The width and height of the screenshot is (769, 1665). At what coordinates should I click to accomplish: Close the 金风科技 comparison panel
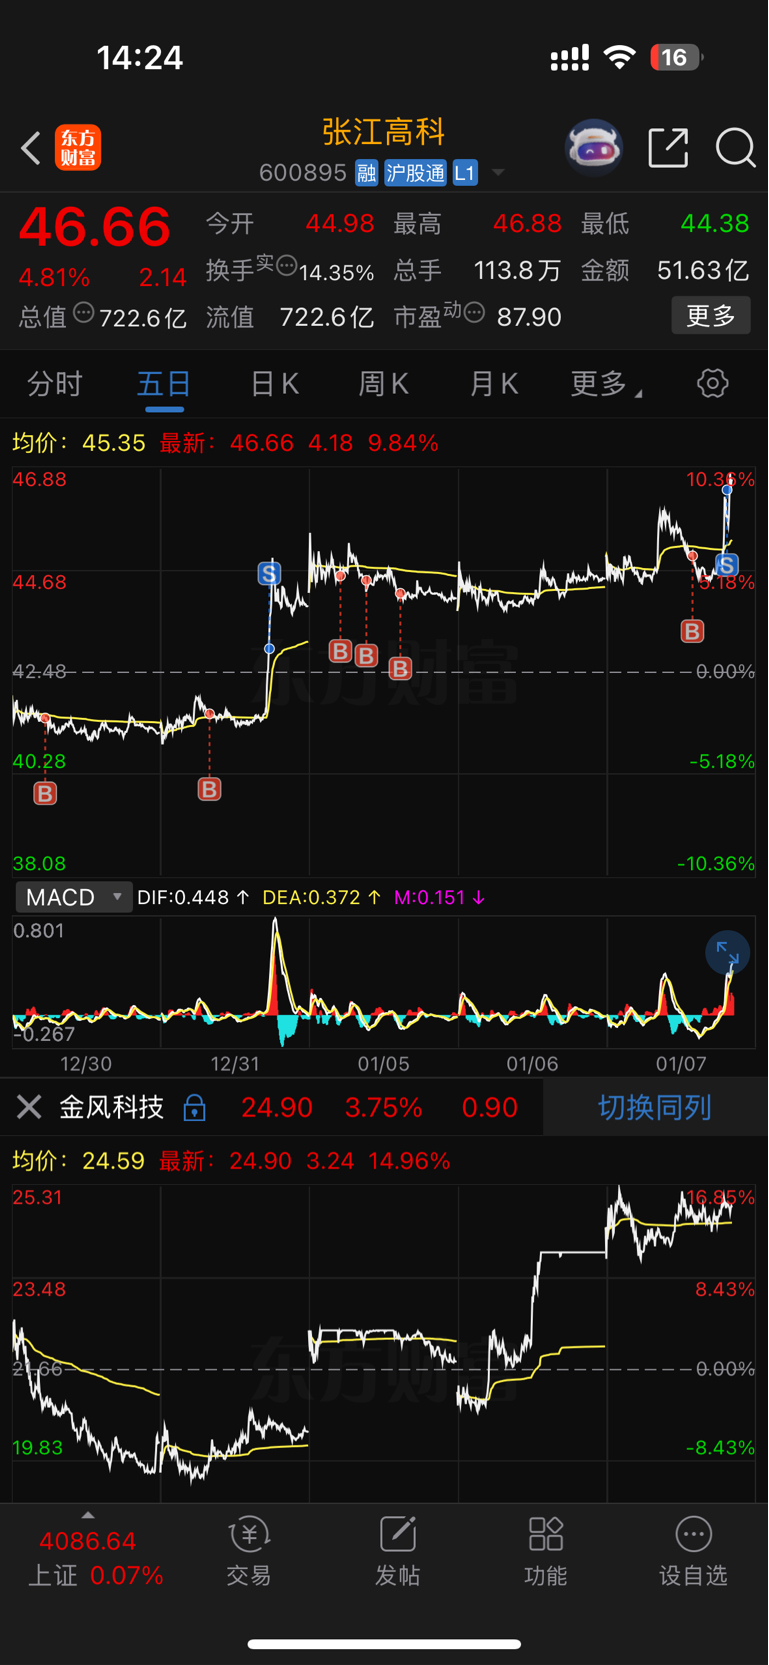pos(29,1107)
